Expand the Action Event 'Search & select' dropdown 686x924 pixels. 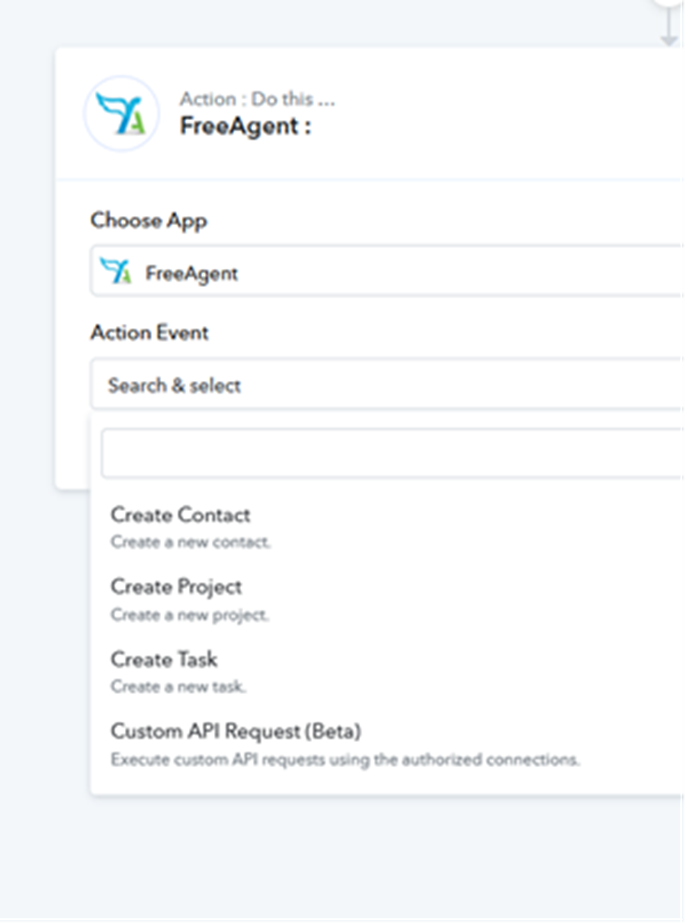coord(390,385)
